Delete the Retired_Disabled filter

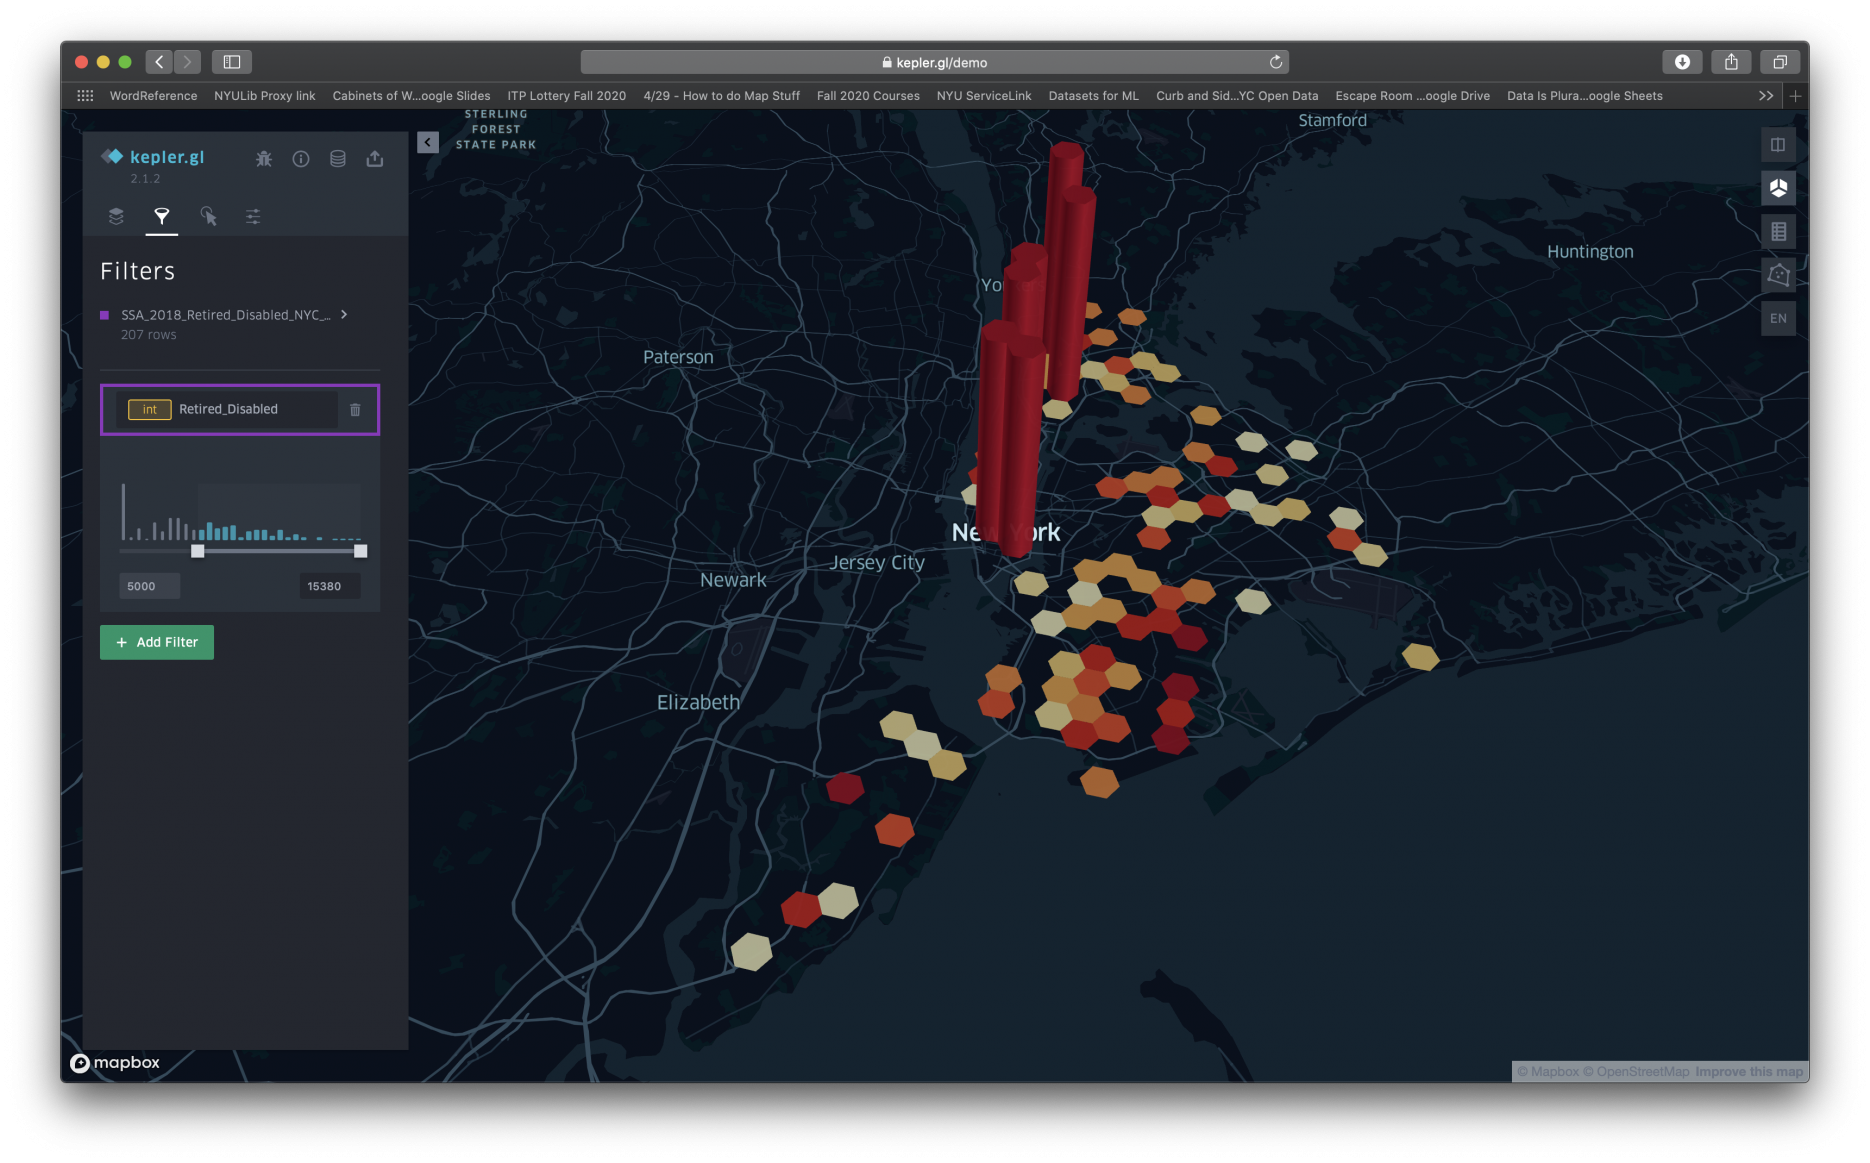click(355, 409)
